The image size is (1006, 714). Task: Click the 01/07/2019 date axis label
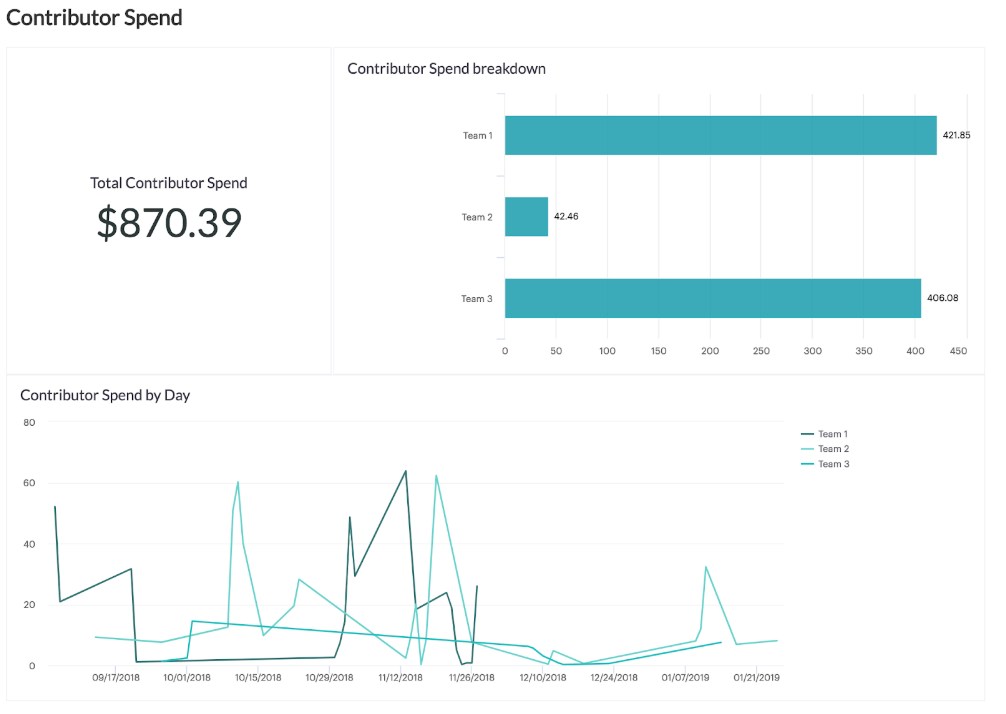tap(685, 677)
